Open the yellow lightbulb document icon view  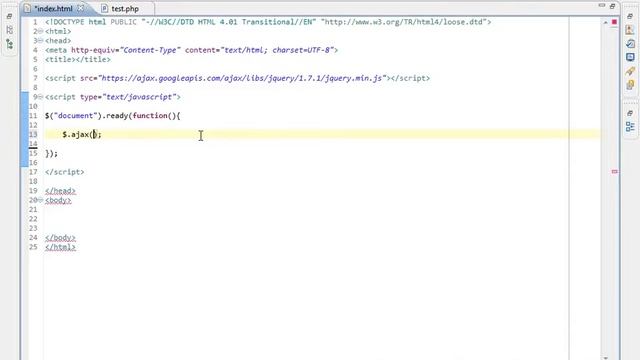pos(630,85)
